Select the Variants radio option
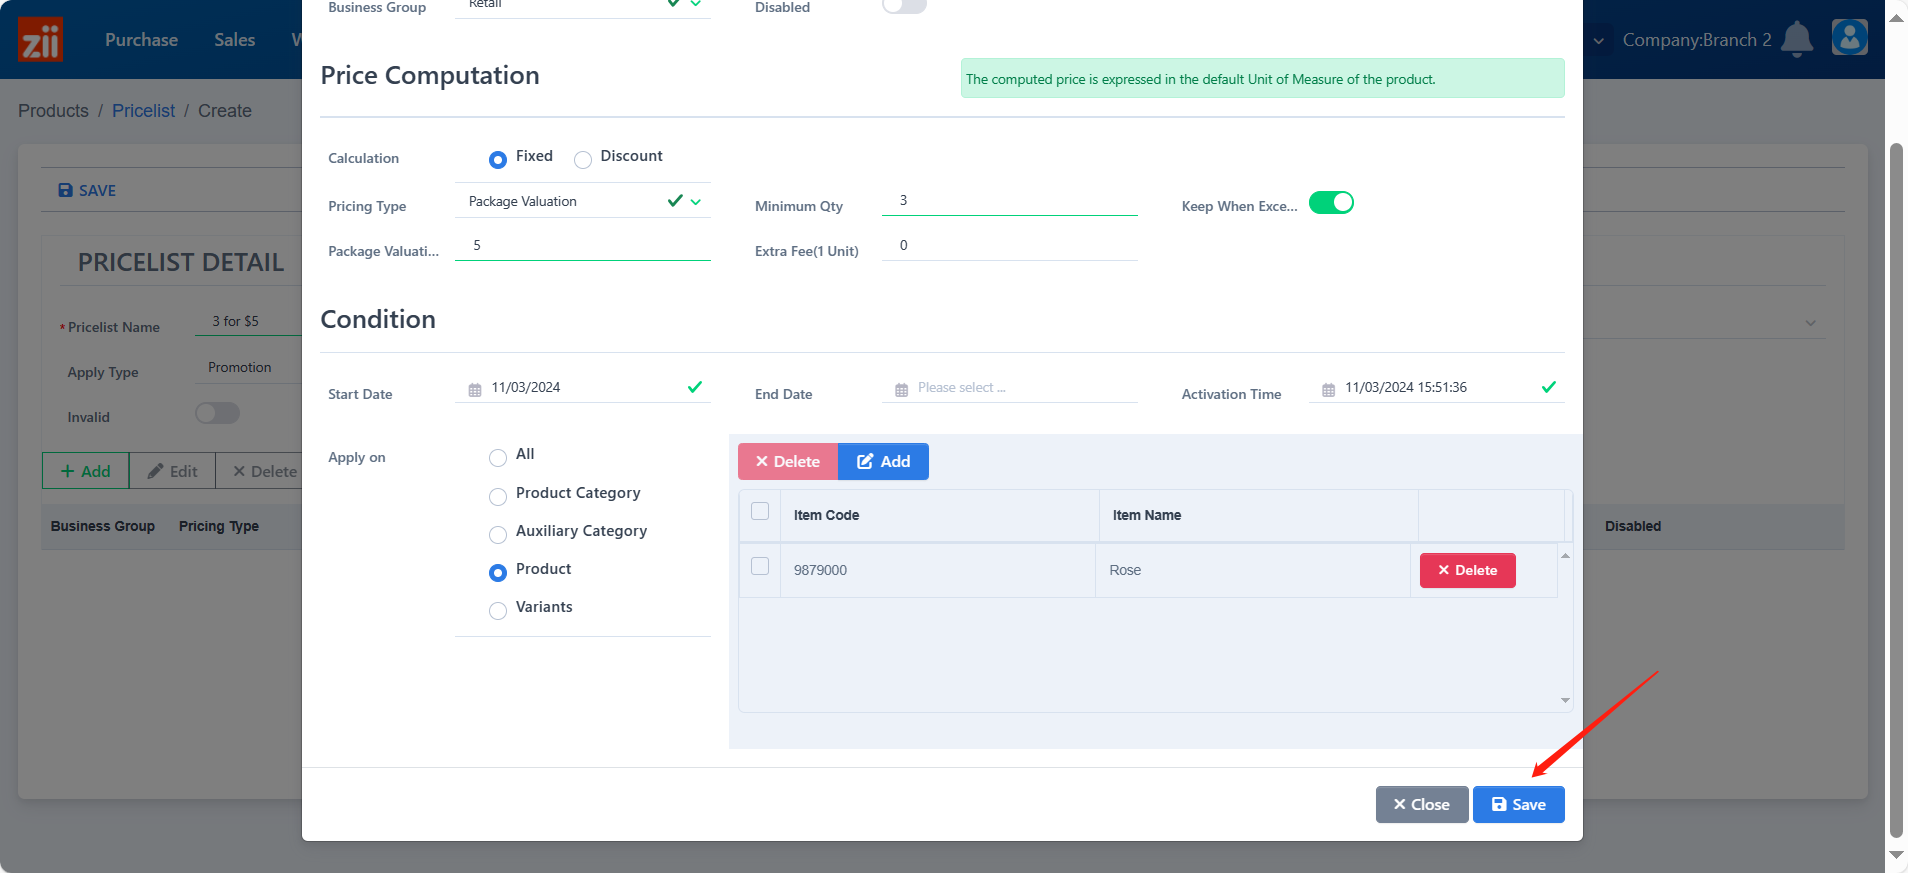1908x873 pixels. pos(497,610)
